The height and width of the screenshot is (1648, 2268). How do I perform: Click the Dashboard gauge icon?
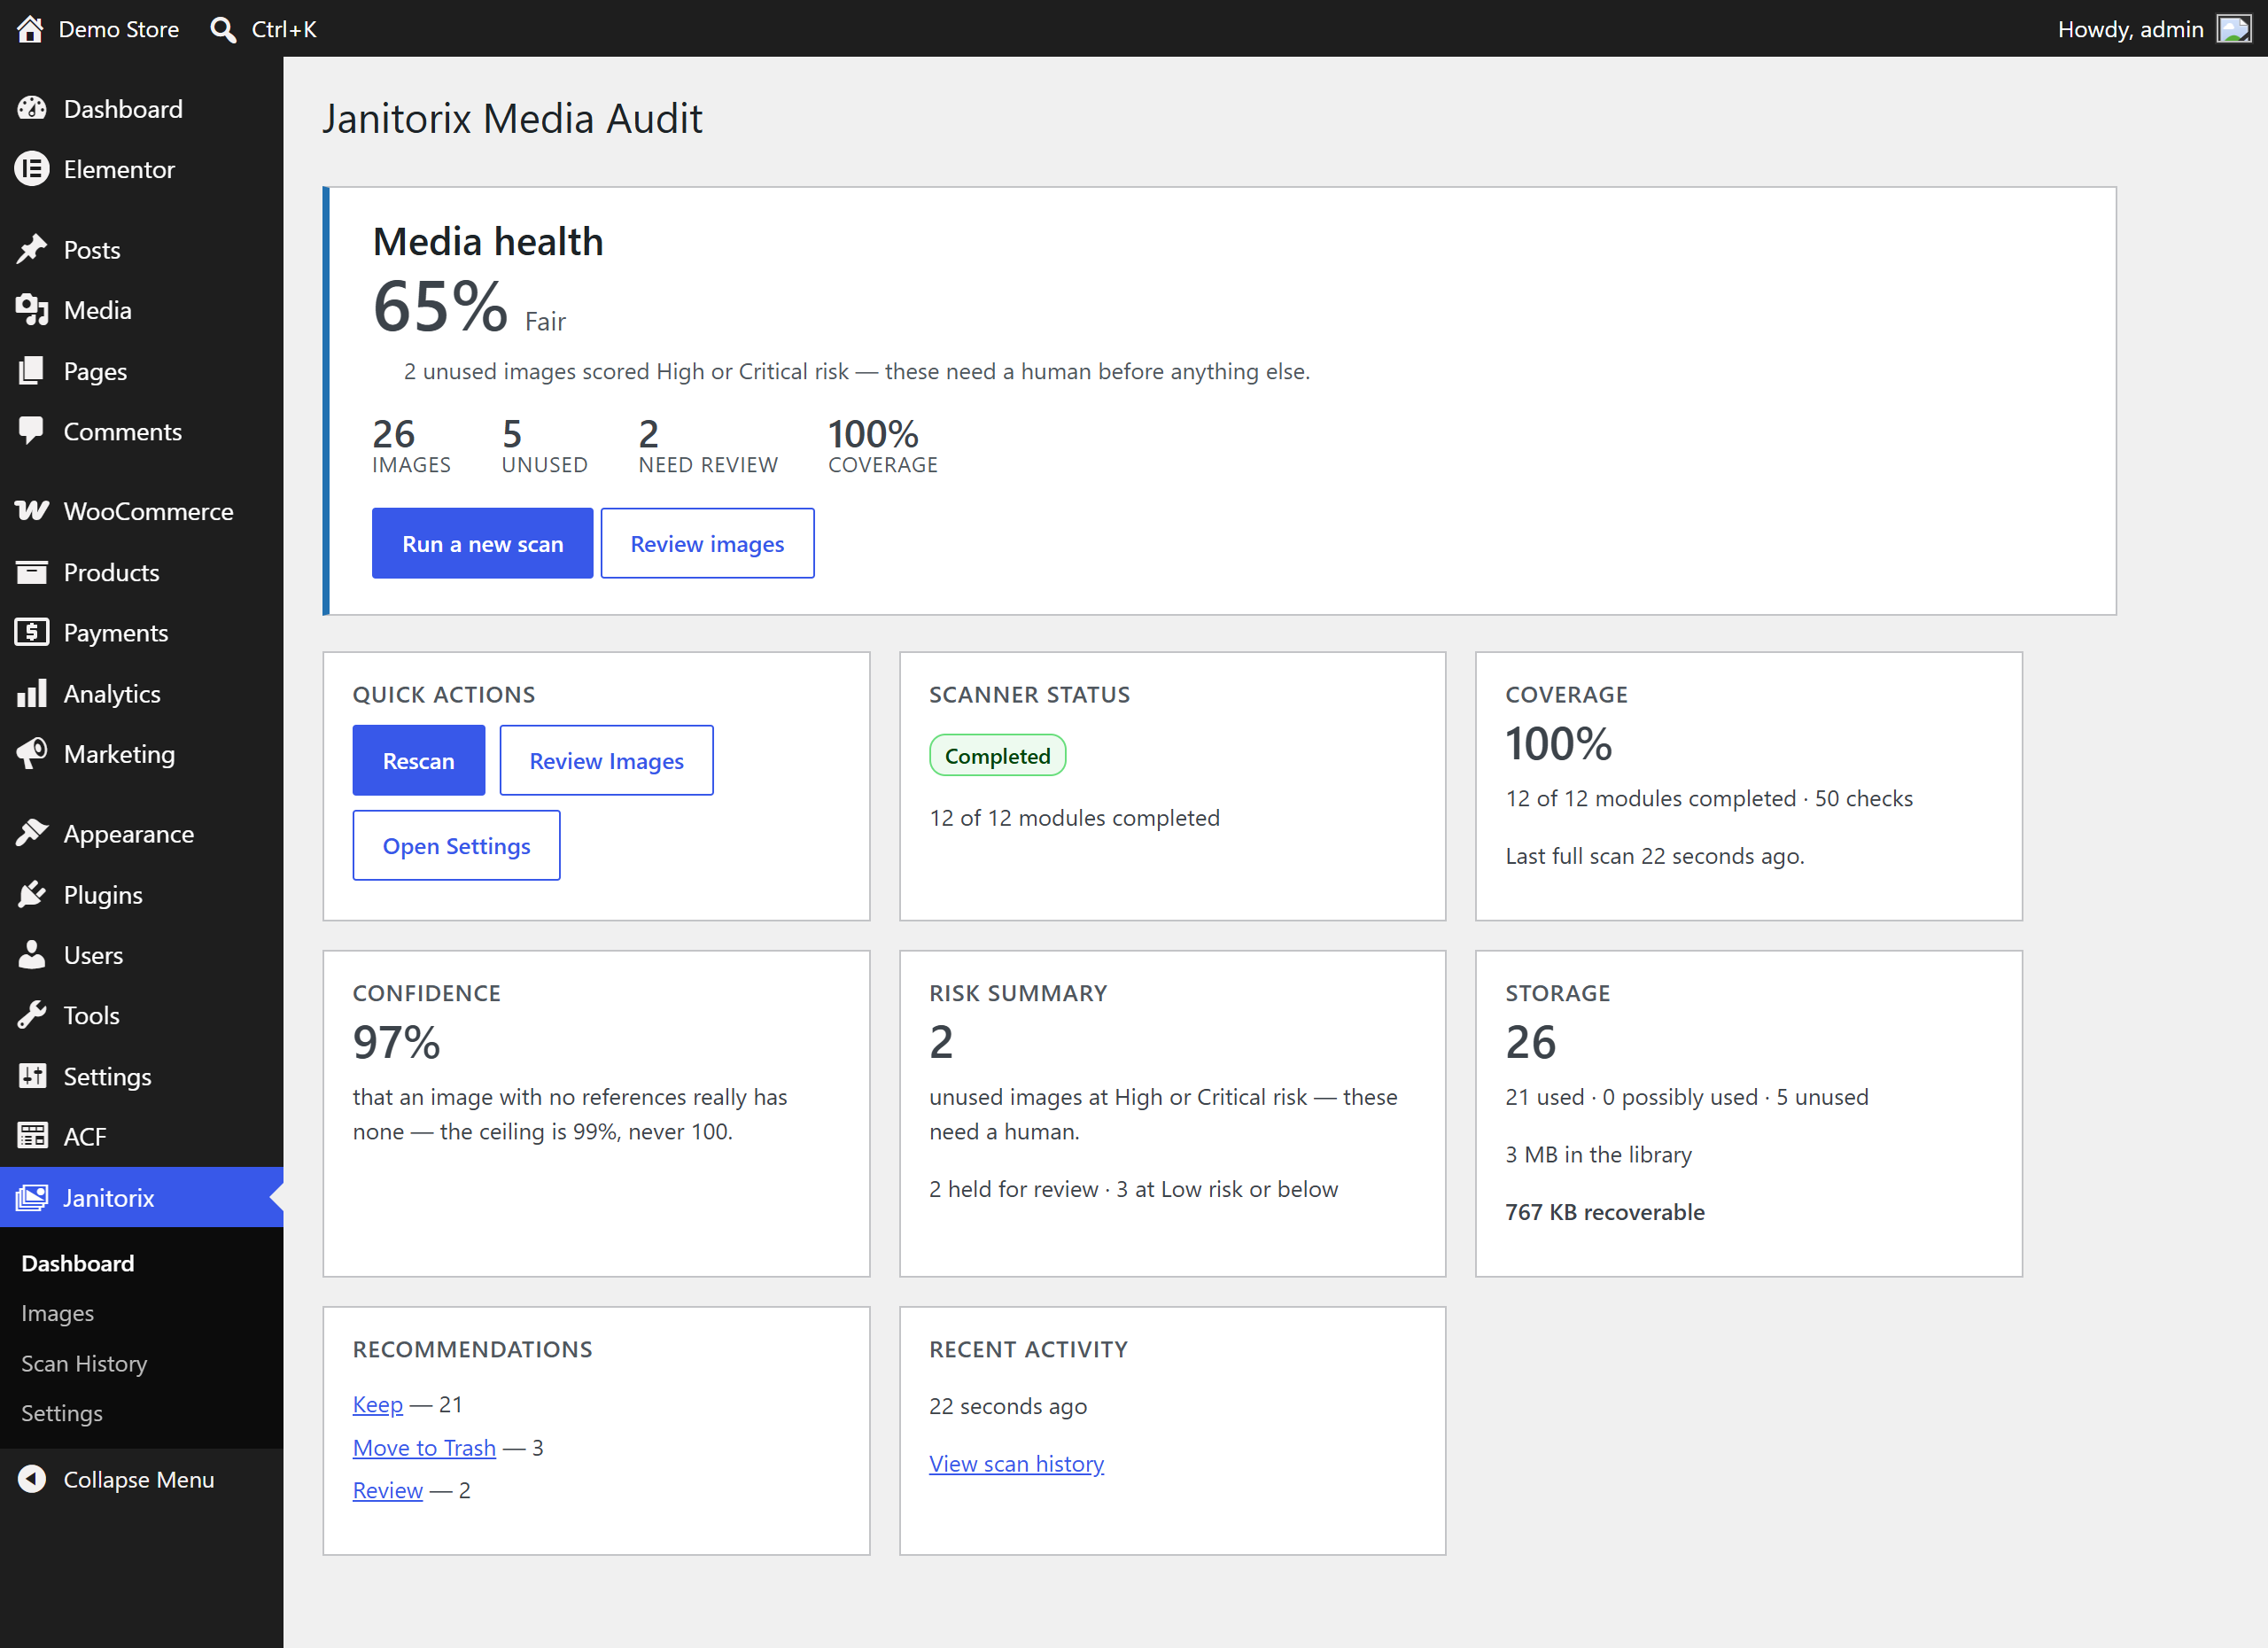(32, 108)
